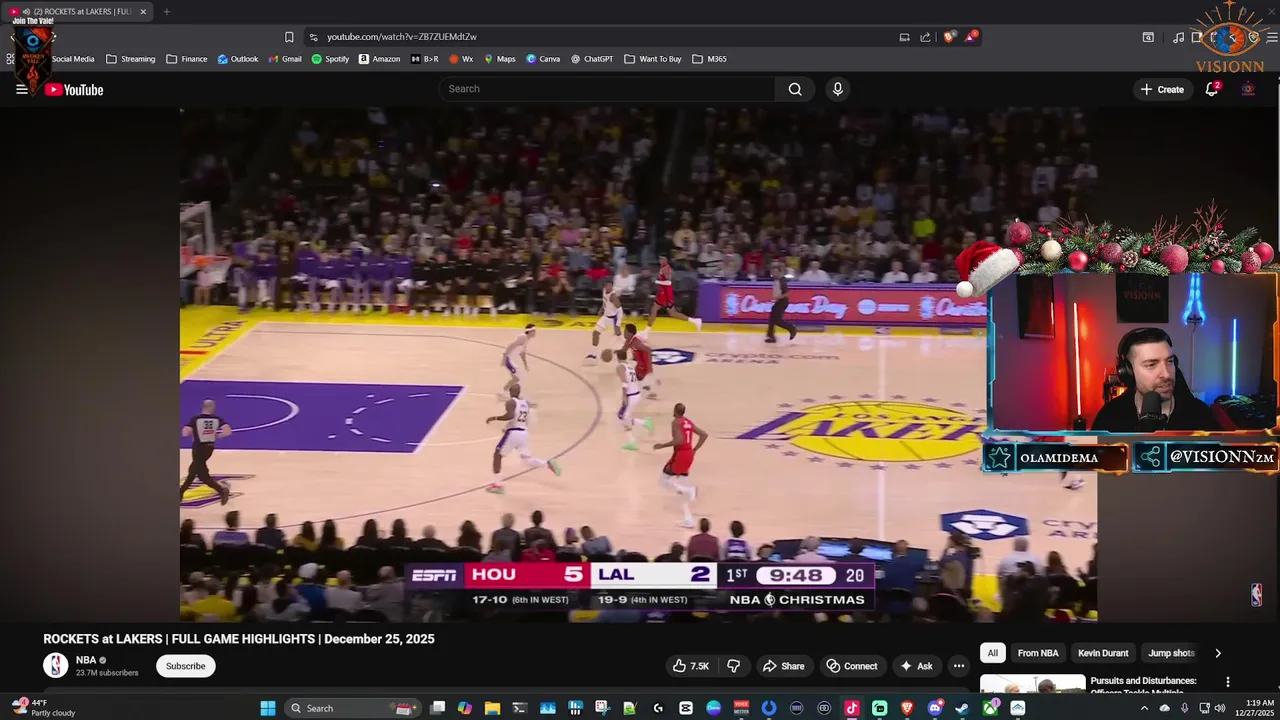The height and width of the screenshot is (720, 1280).
Task: Dislike the video with thumbs-down
Action: (733, 666)
